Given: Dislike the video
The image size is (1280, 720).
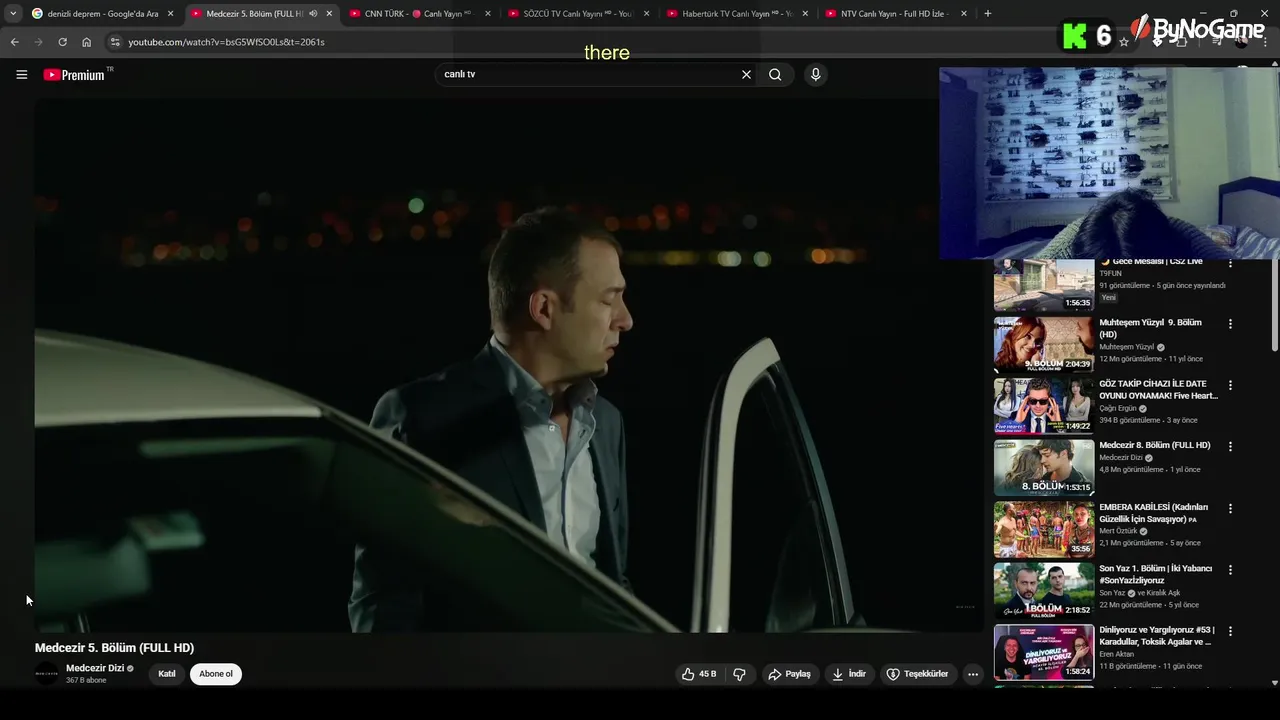Looking at the screenshot, I should pyautogui.click(x=740, y=674).
